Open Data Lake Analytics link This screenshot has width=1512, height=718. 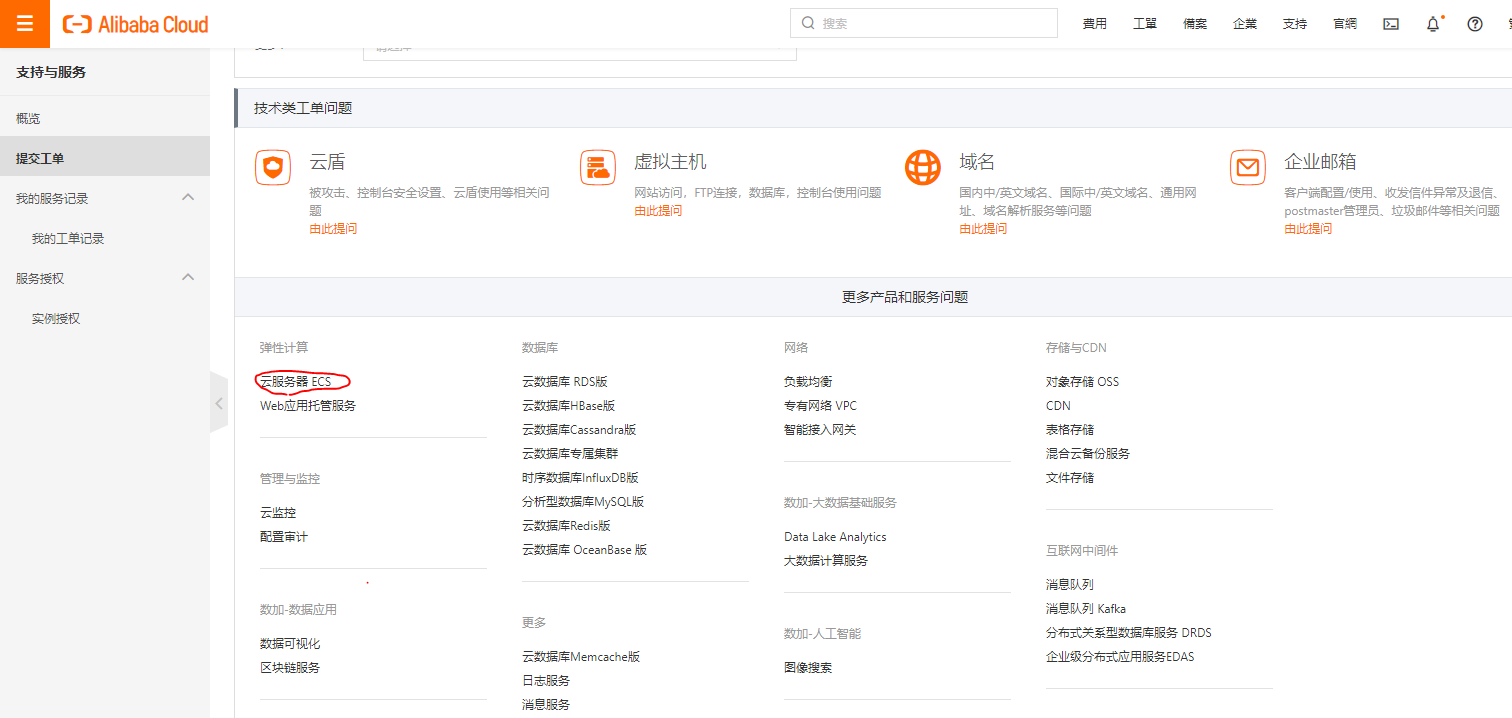pyautogui.click(x=835, y=537)
